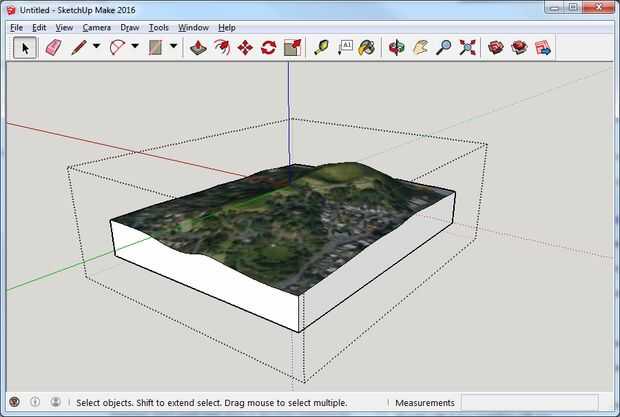Open the Camera menu
The image size is (620, 417).
[x=96, y=28]
